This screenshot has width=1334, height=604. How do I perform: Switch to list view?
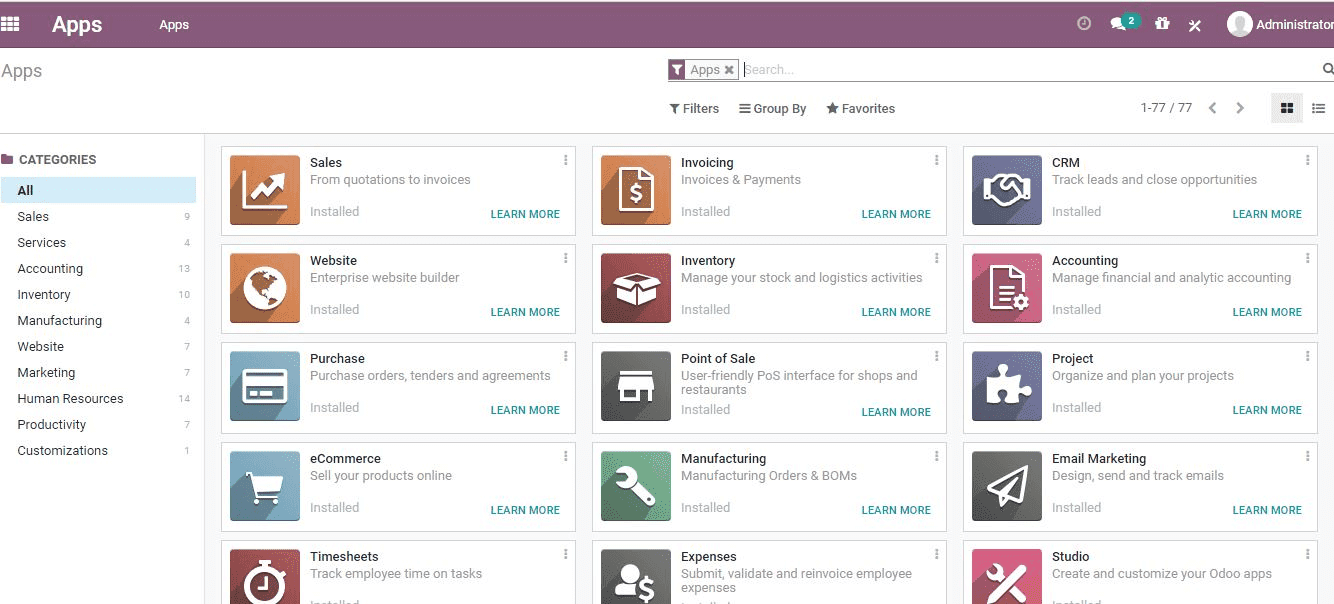[x=1318, y=108]
